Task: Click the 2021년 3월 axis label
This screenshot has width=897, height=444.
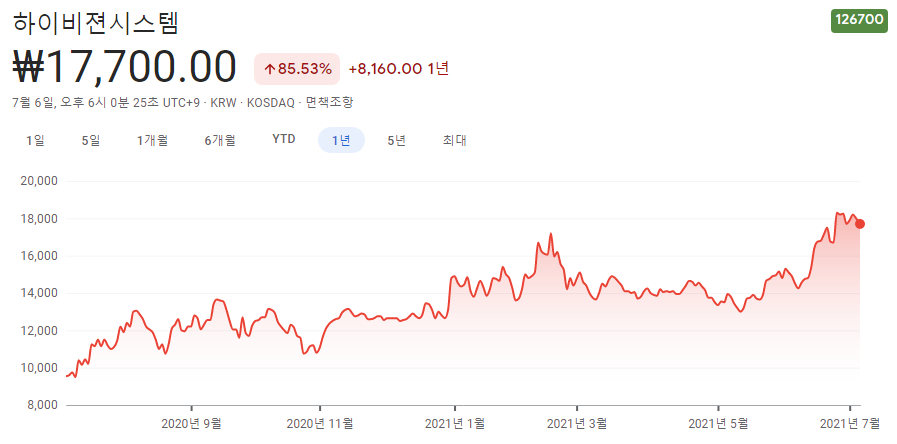Action: coord(577,423)
